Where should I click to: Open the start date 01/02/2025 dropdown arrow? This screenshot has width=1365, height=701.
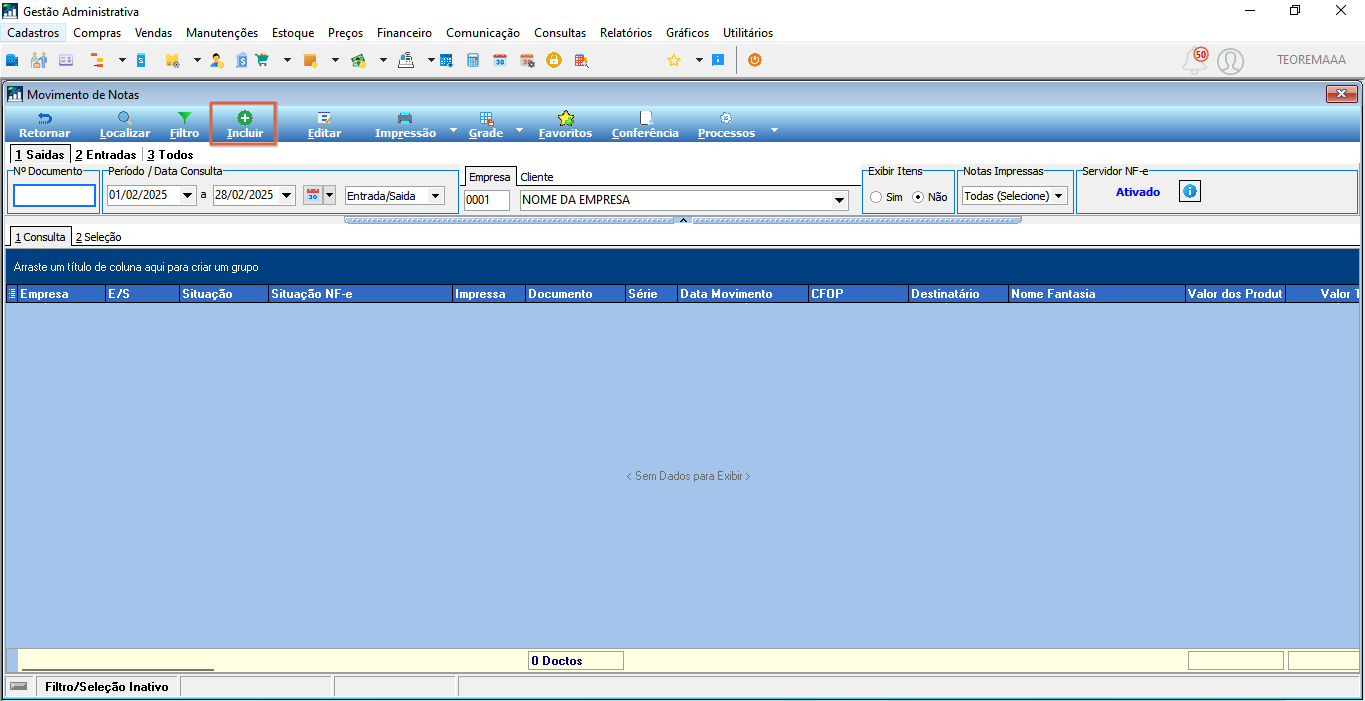pos(188,196)
